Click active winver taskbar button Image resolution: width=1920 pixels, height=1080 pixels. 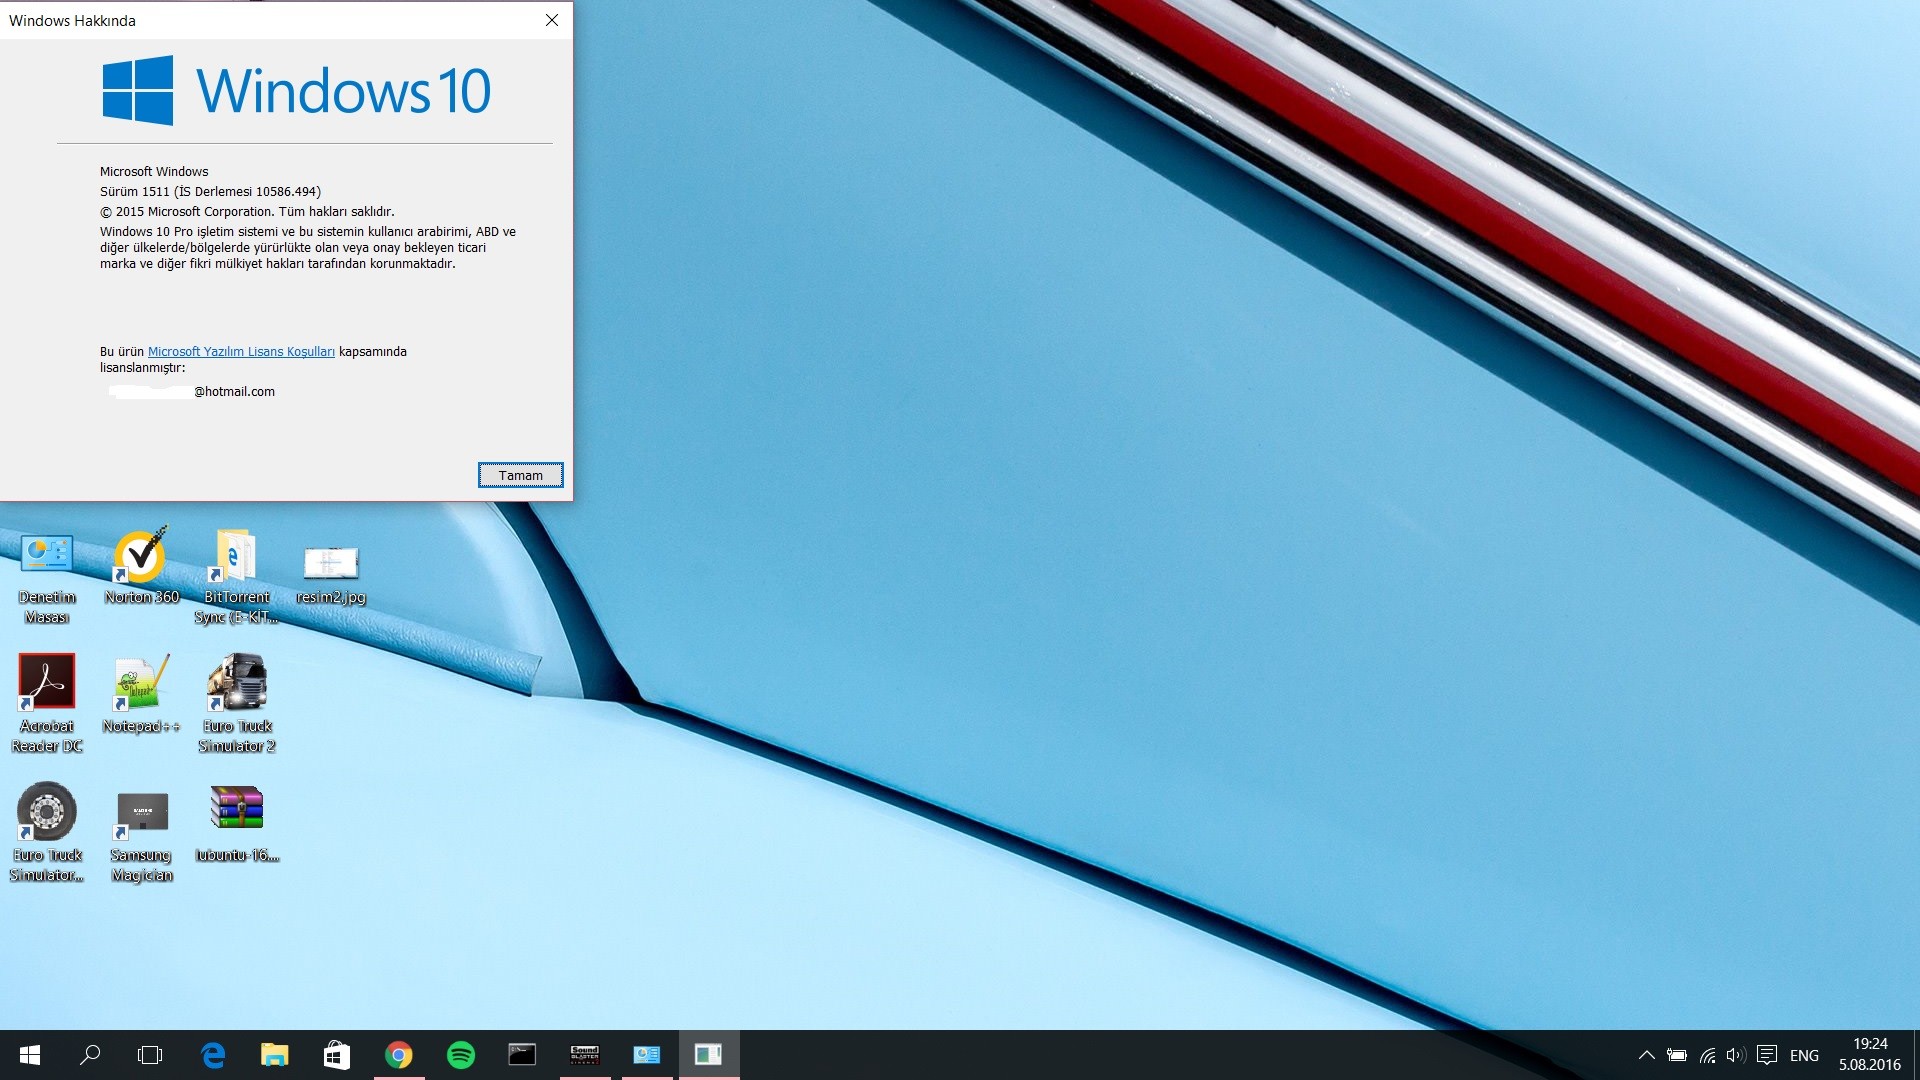[708, 1055]
